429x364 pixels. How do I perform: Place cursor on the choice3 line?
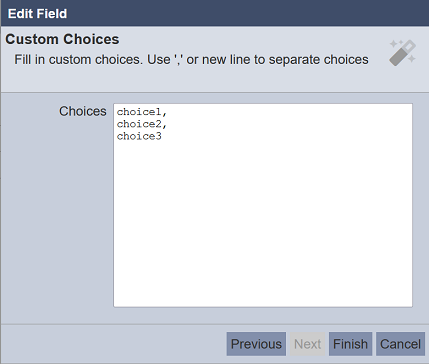[x=139, y=136]
